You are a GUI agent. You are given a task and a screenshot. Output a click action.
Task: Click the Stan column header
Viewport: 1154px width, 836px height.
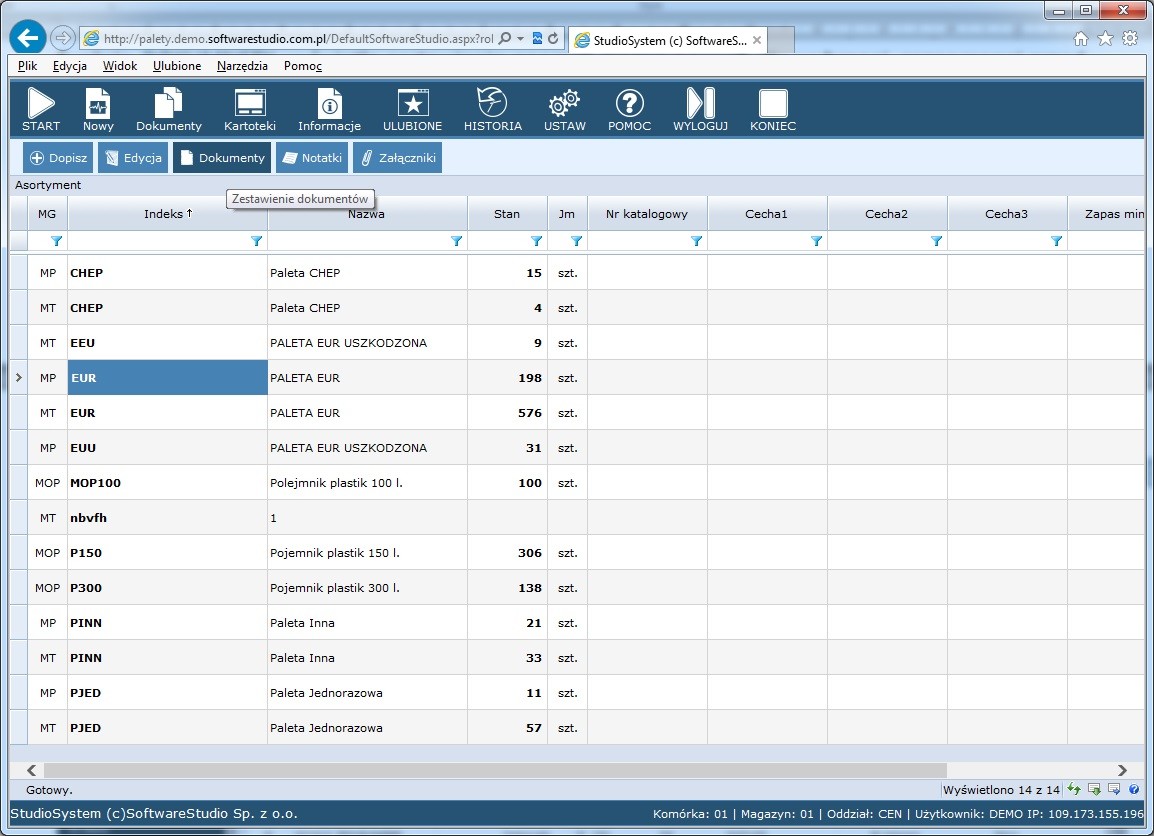507,213
